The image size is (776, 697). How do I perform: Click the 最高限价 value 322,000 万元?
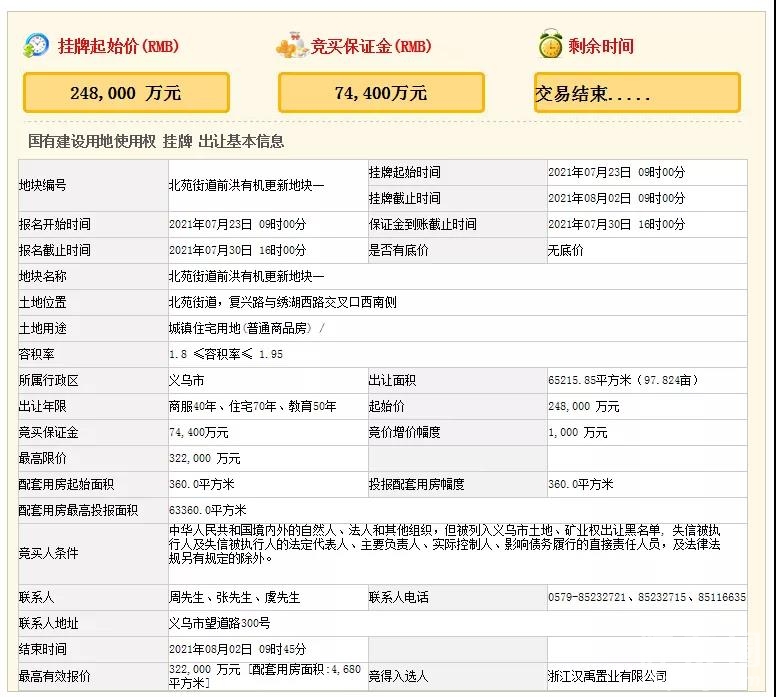click(205, 458)
